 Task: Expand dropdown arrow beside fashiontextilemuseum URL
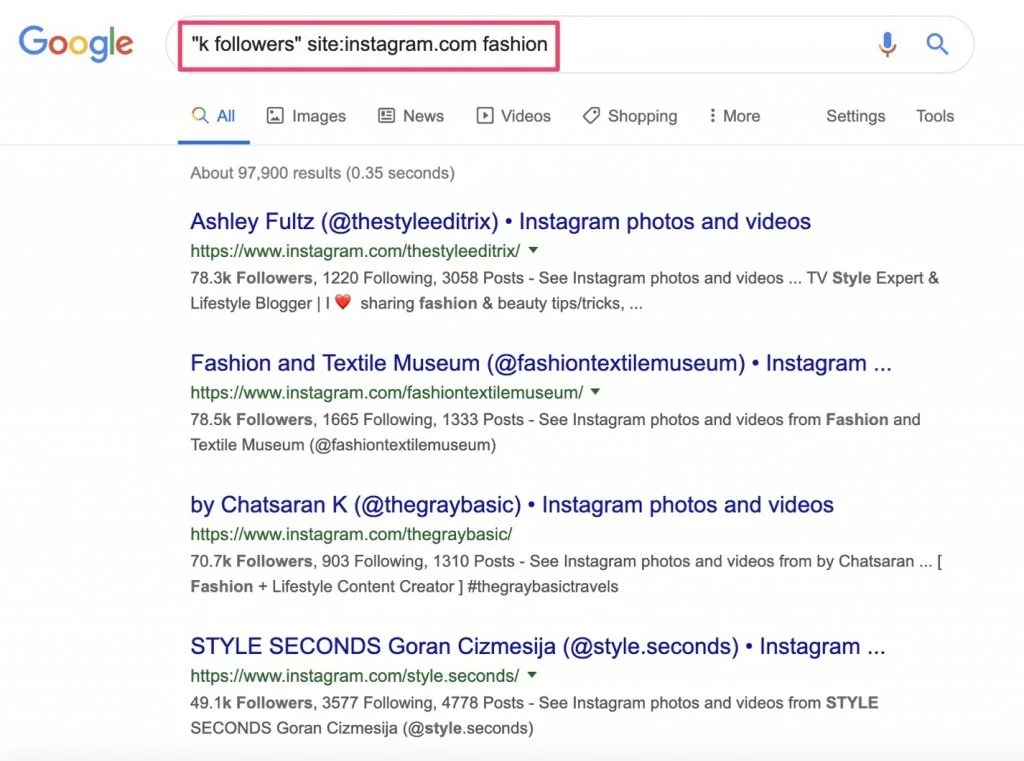tap(596, 392)
